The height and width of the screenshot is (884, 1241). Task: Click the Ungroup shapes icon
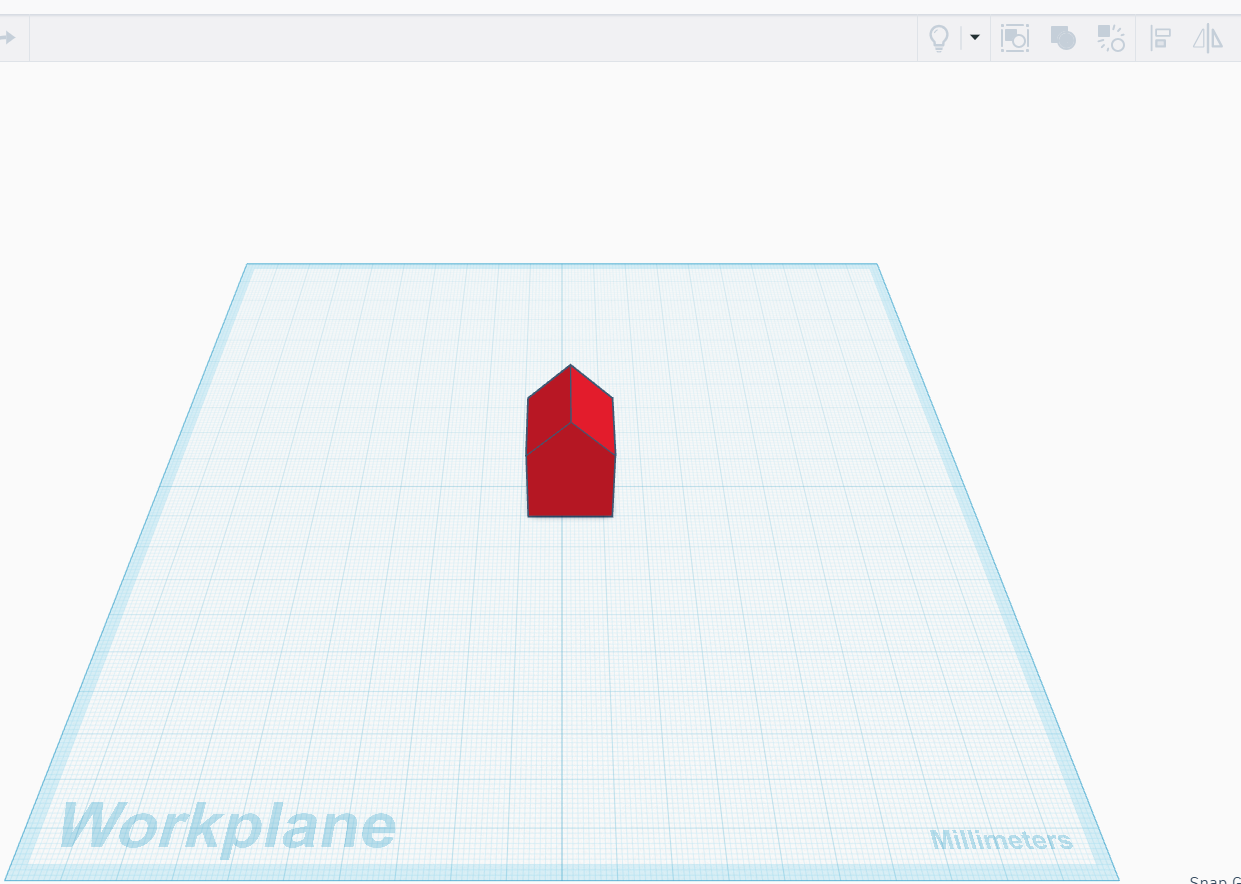click(x=1111, y=39)
